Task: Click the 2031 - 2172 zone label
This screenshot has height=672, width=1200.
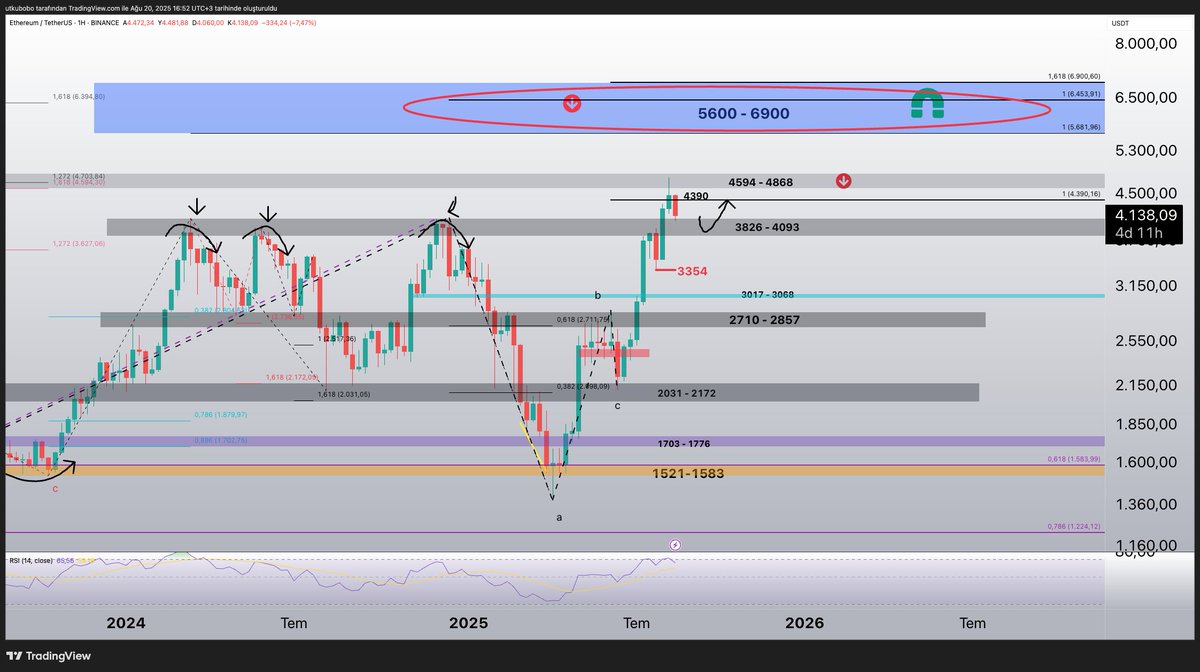Action: (x=686, y=393)
